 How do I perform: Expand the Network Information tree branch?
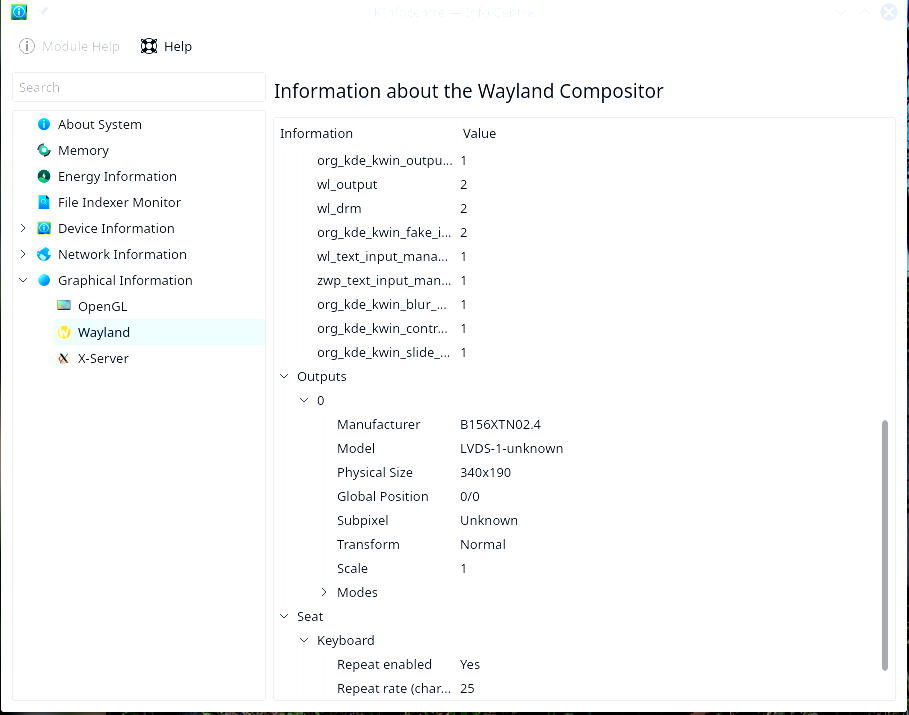(23, 255)
